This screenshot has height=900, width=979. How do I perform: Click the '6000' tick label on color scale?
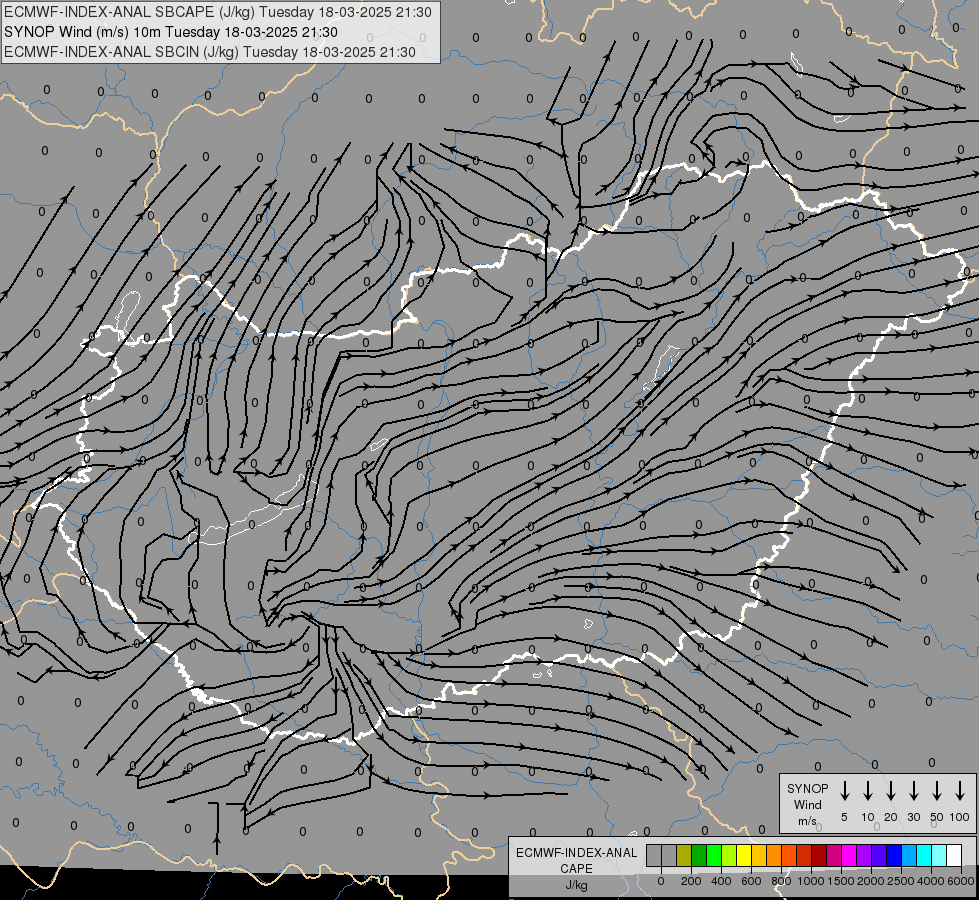click(961, 881)
